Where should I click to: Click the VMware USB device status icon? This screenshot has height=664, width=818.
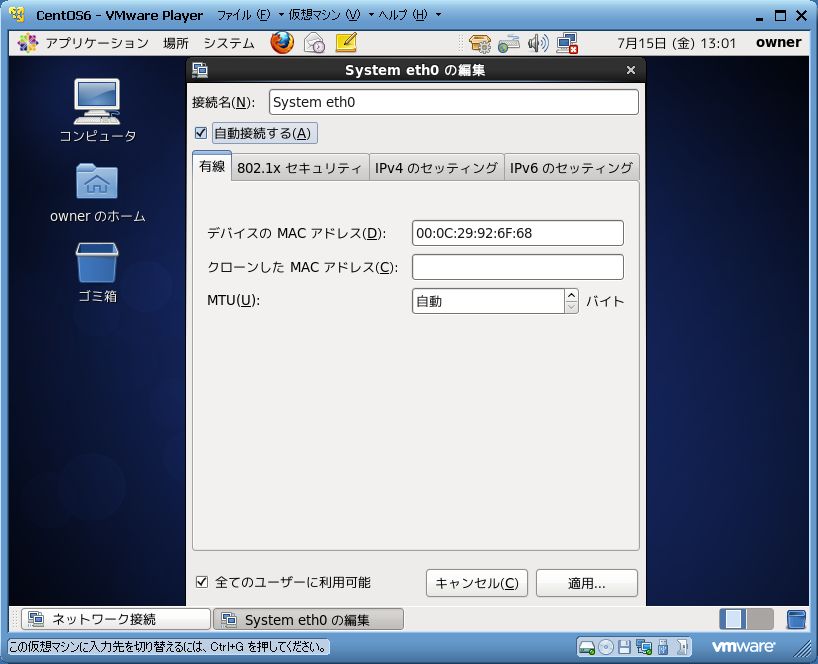[x=663, y=647]
